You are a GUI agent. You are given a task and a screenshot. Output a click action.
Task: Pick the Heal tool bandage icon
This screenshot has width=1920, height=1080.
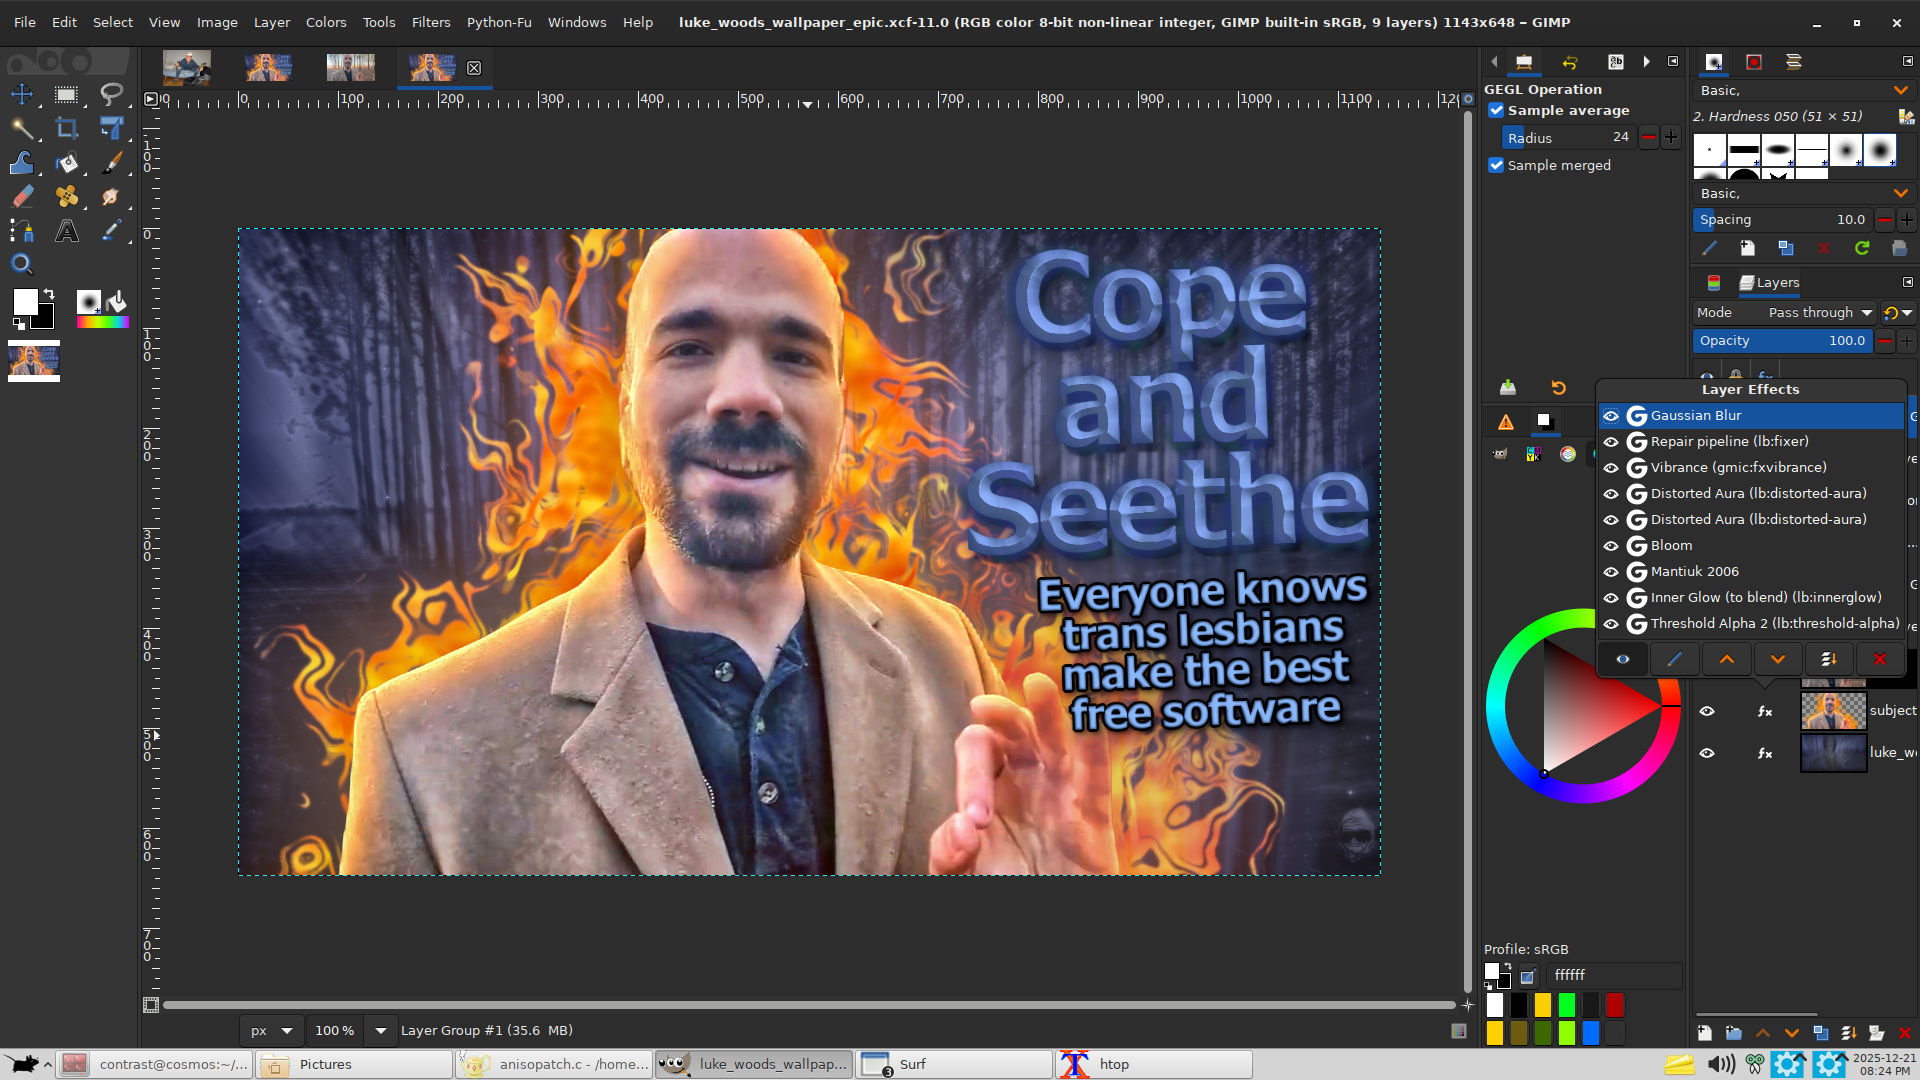[67, 197]
